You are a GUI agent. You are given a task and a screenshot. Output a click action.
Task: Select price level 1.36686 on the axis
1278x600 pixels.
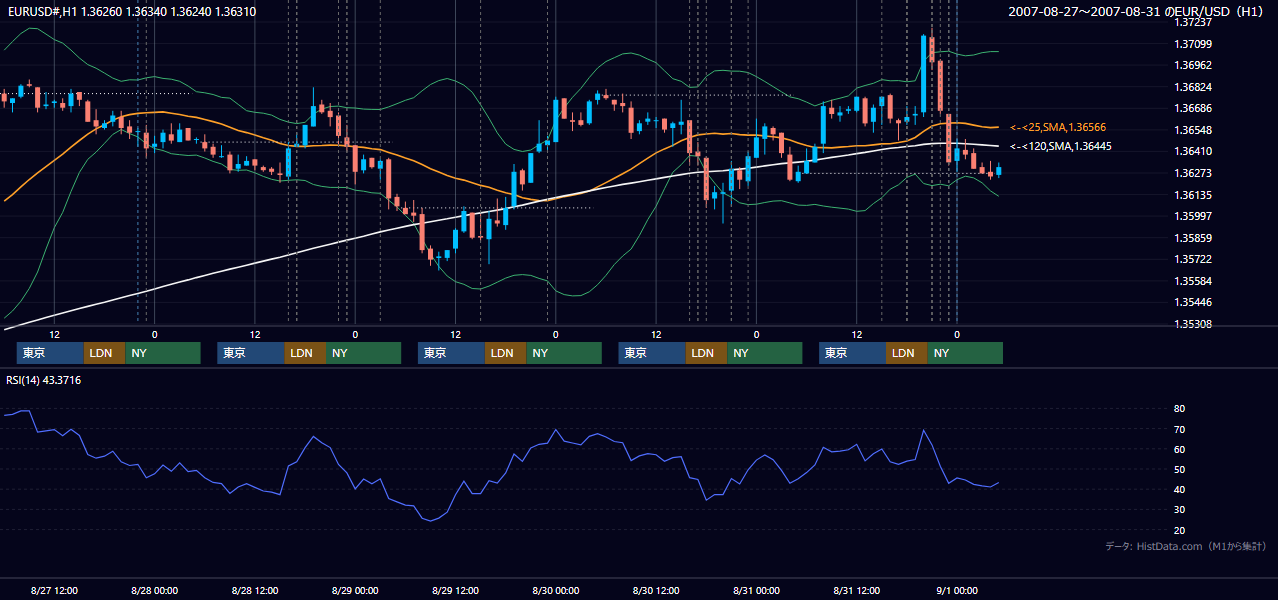1194,108
